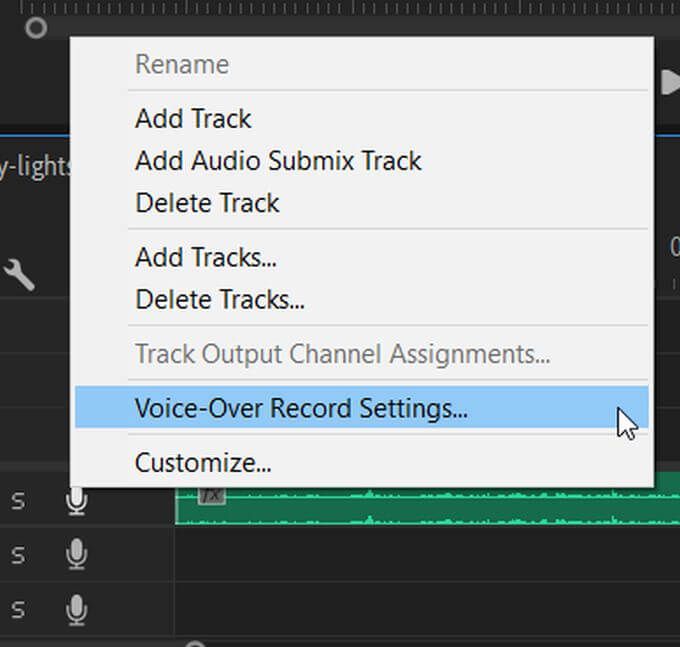Click the circular scroll handle above the menu
680x647 pixels.
tap(36, 28)
